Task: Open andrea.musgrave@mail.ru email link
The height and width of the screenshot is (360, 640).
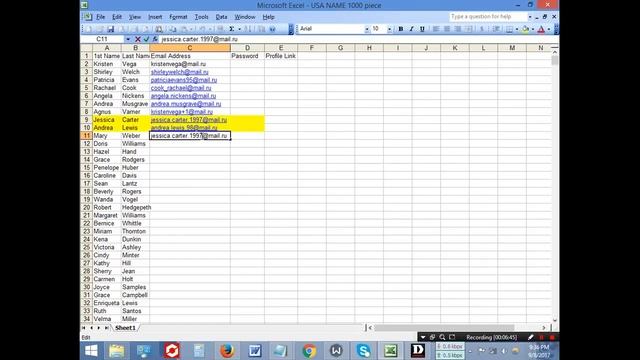Action: tap(186, 104)
